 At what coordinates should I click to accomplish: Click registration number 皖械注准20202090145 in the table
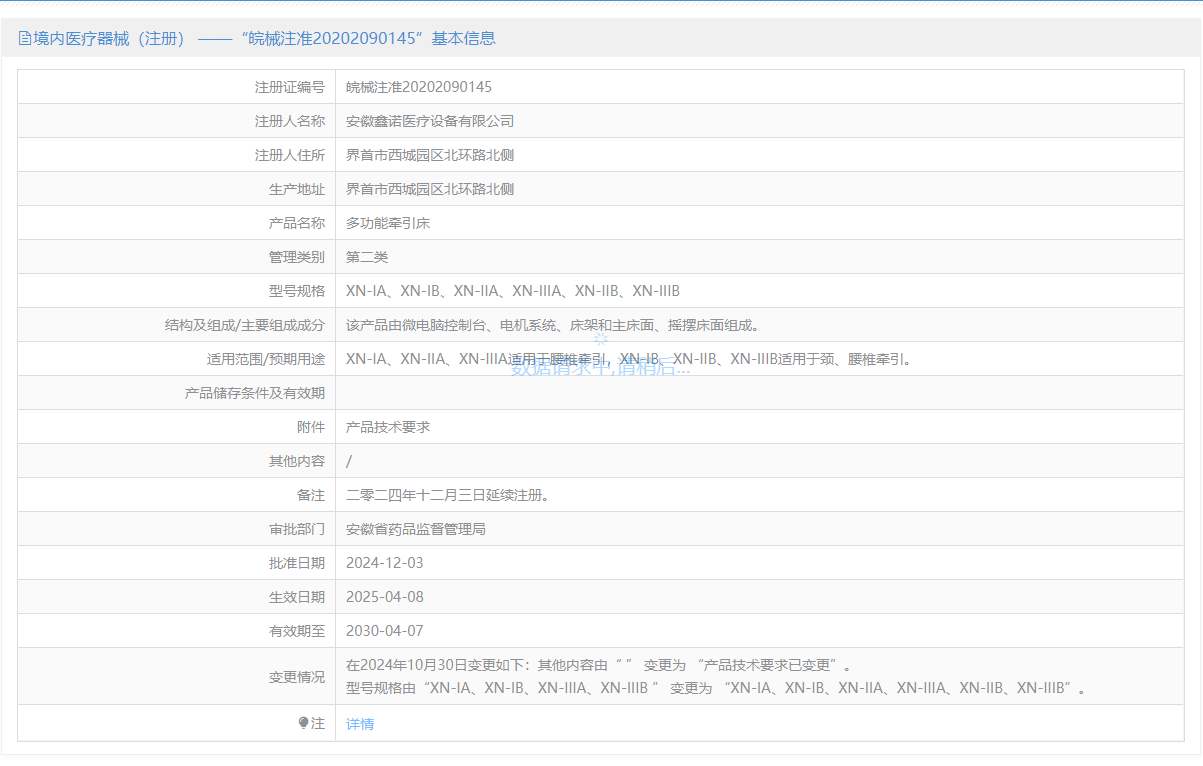(419, 87)
